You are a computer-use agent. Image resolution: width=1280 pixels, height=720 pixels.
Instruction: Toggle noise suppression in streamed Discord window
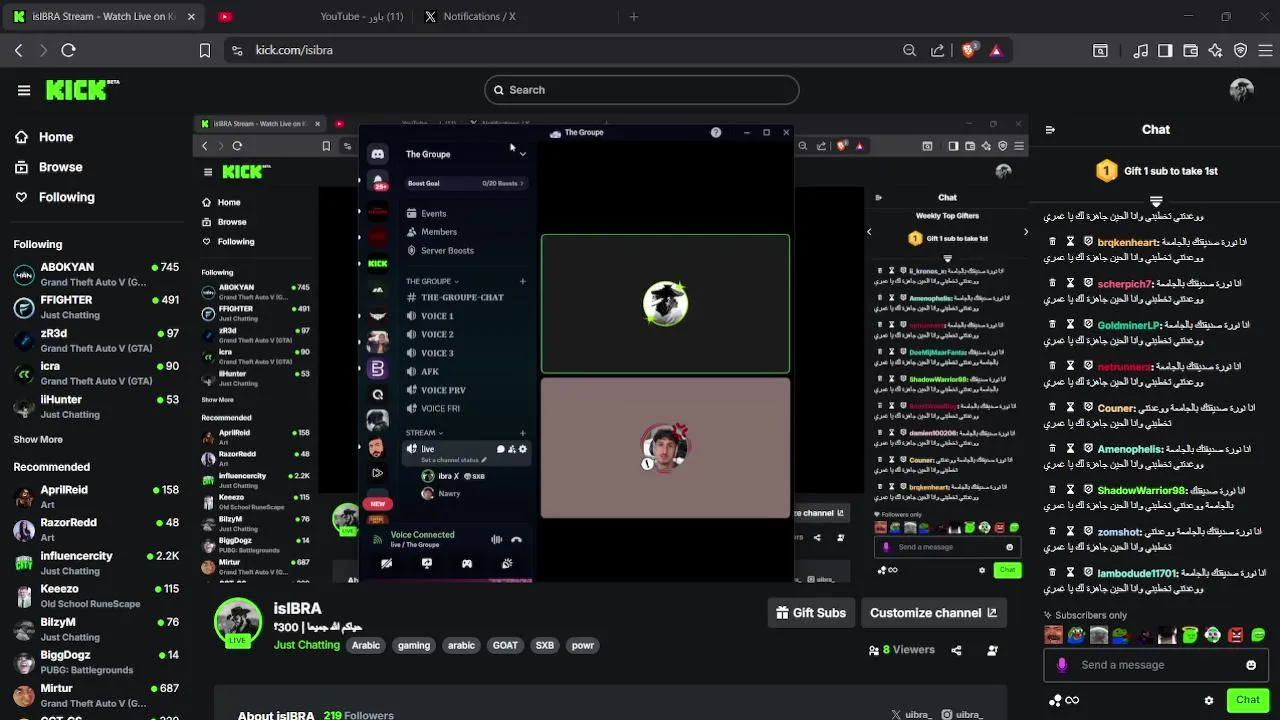pyautogui.click(x=496, y=540)
